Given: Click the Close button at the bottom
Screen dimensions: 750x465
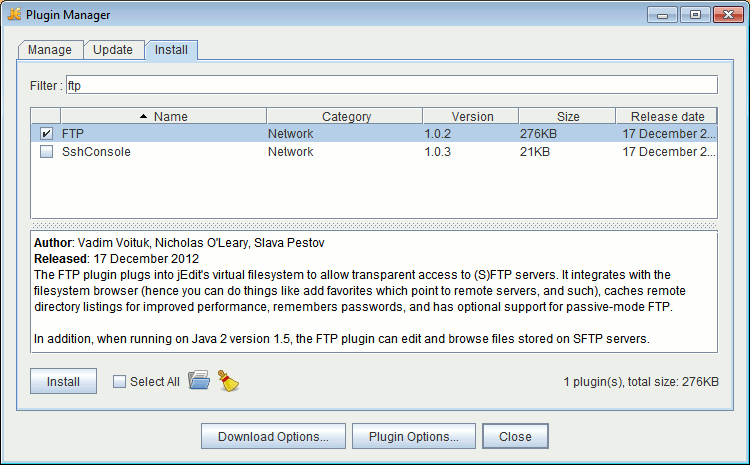Looking at the screenshot, I should pos(515,436).
